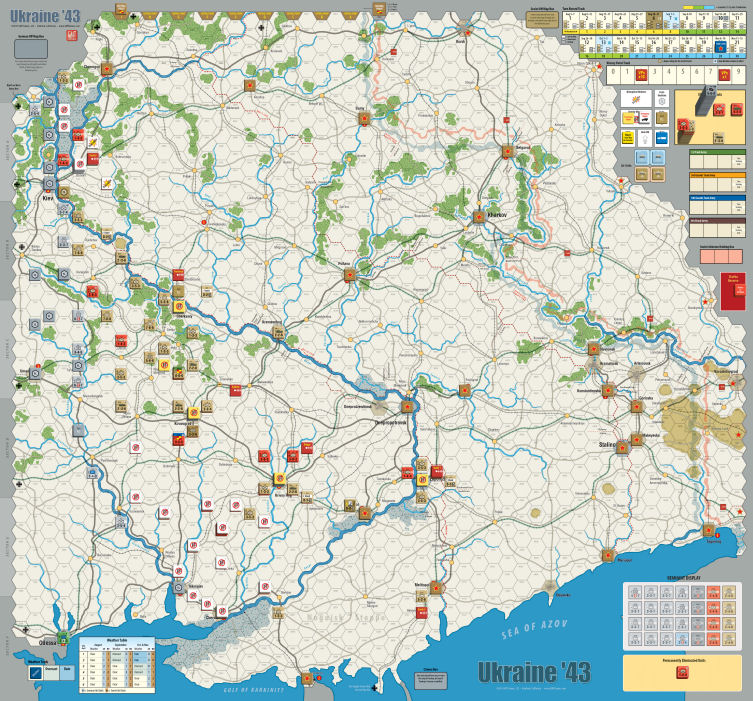Viewport: 753px width, 701px height.
Task: Select box 5 on the Victory Point Track
Action: click(683, 75)
